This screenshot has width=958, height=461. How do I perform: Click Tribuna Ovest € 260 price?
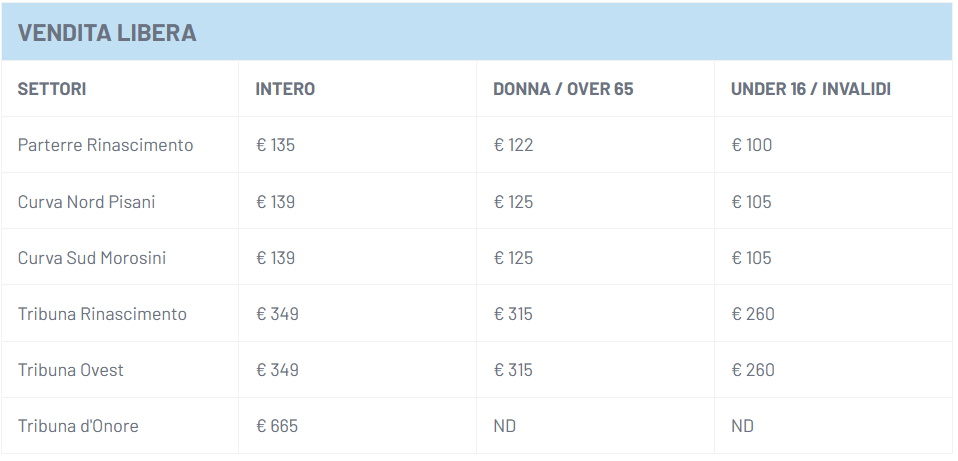click(752, 370)
